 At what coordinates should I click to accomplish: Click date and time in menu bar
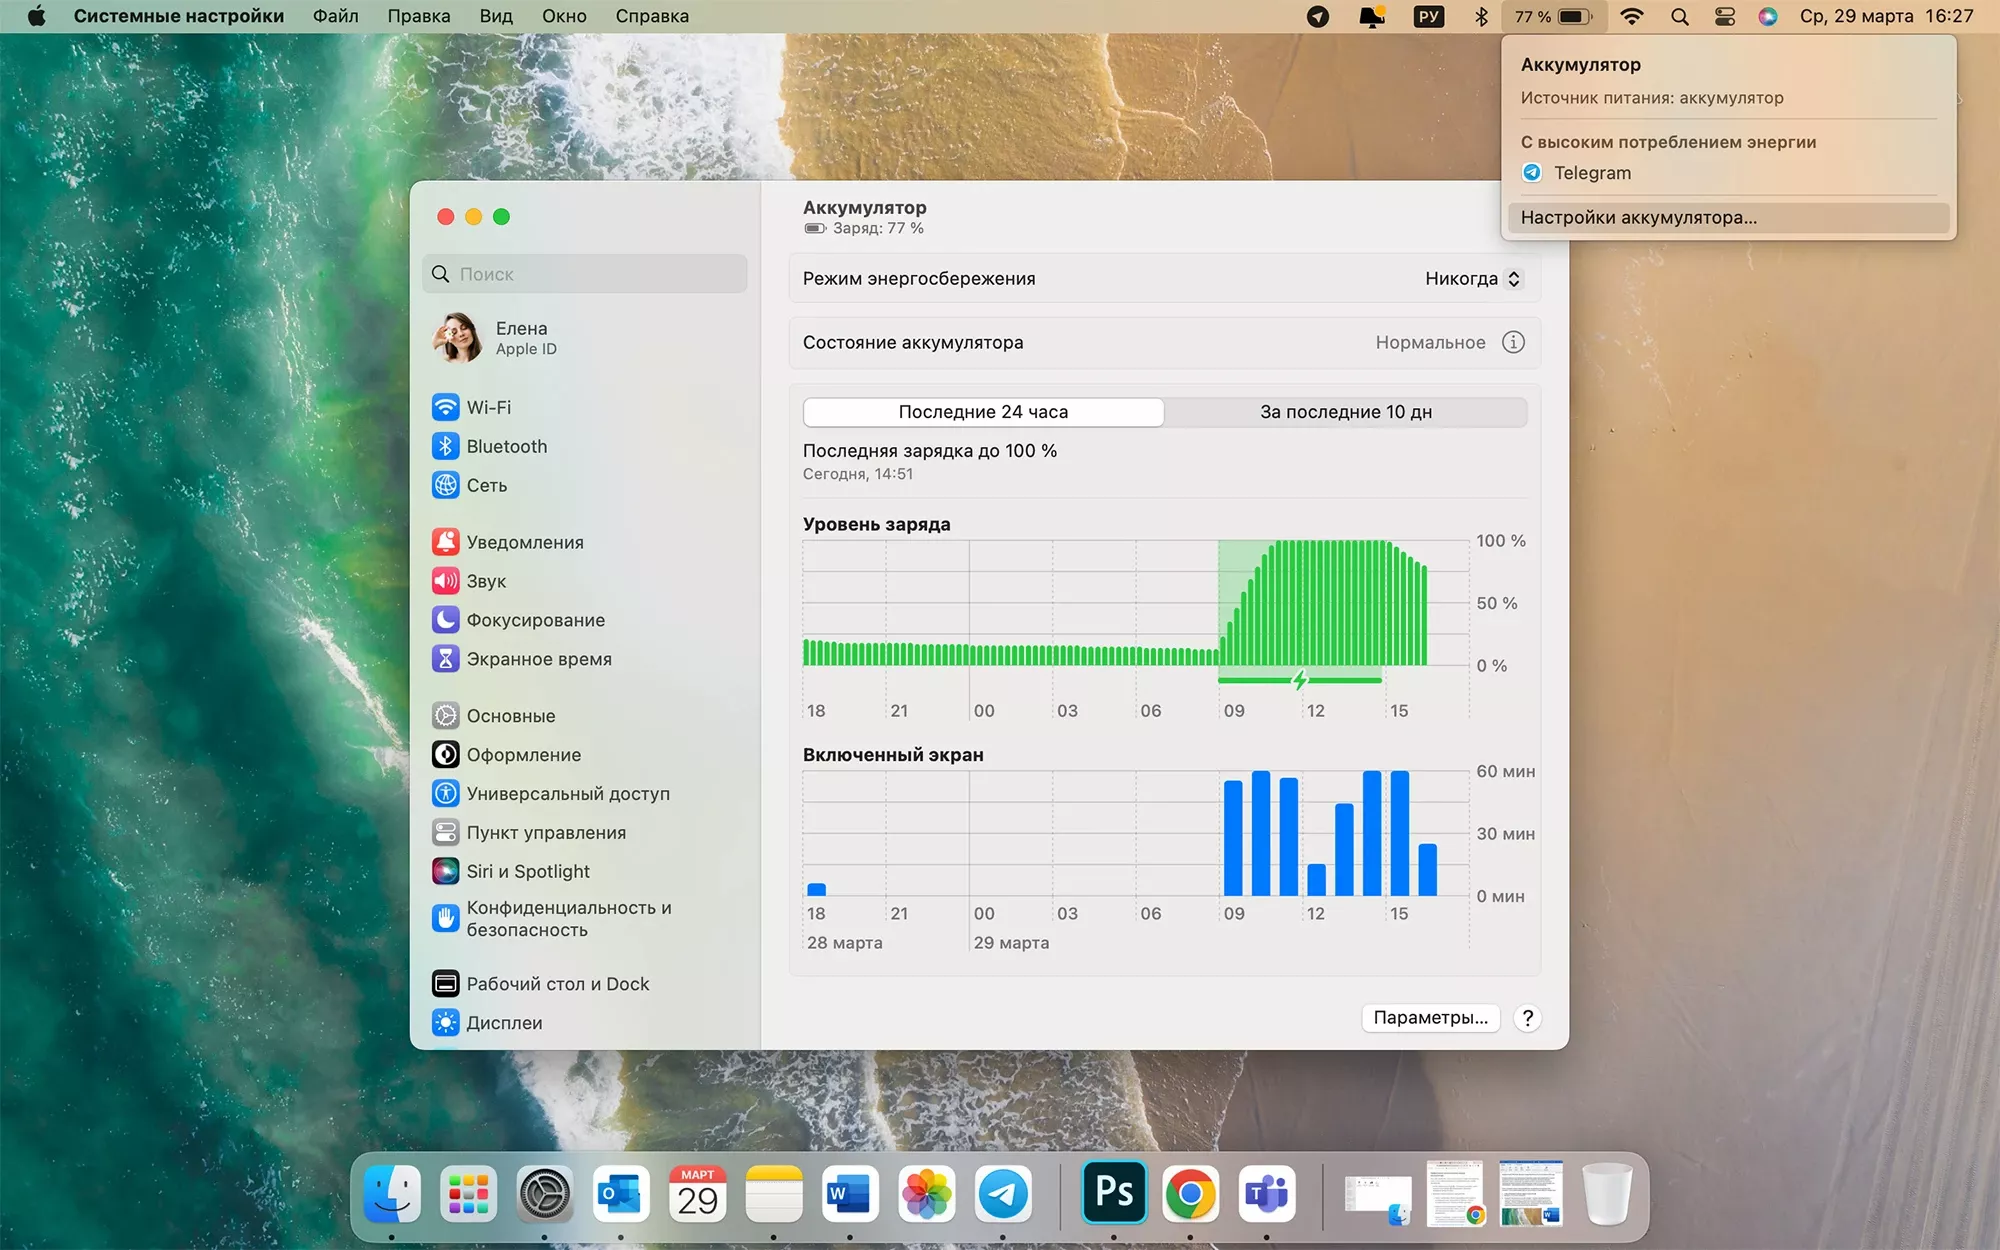coord(1886,16)
